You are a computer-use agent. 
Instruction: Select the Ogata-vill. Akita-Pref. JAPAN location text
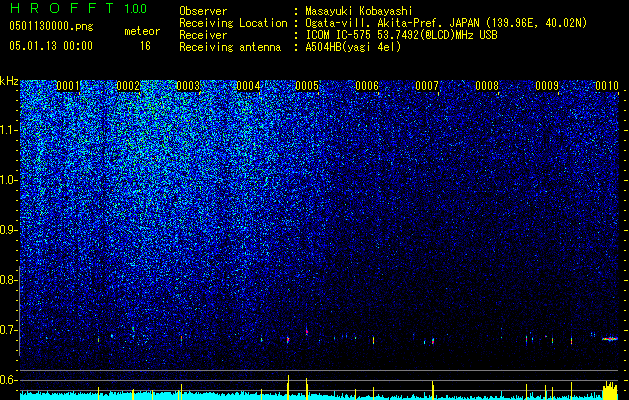click(x=446, y=23)
